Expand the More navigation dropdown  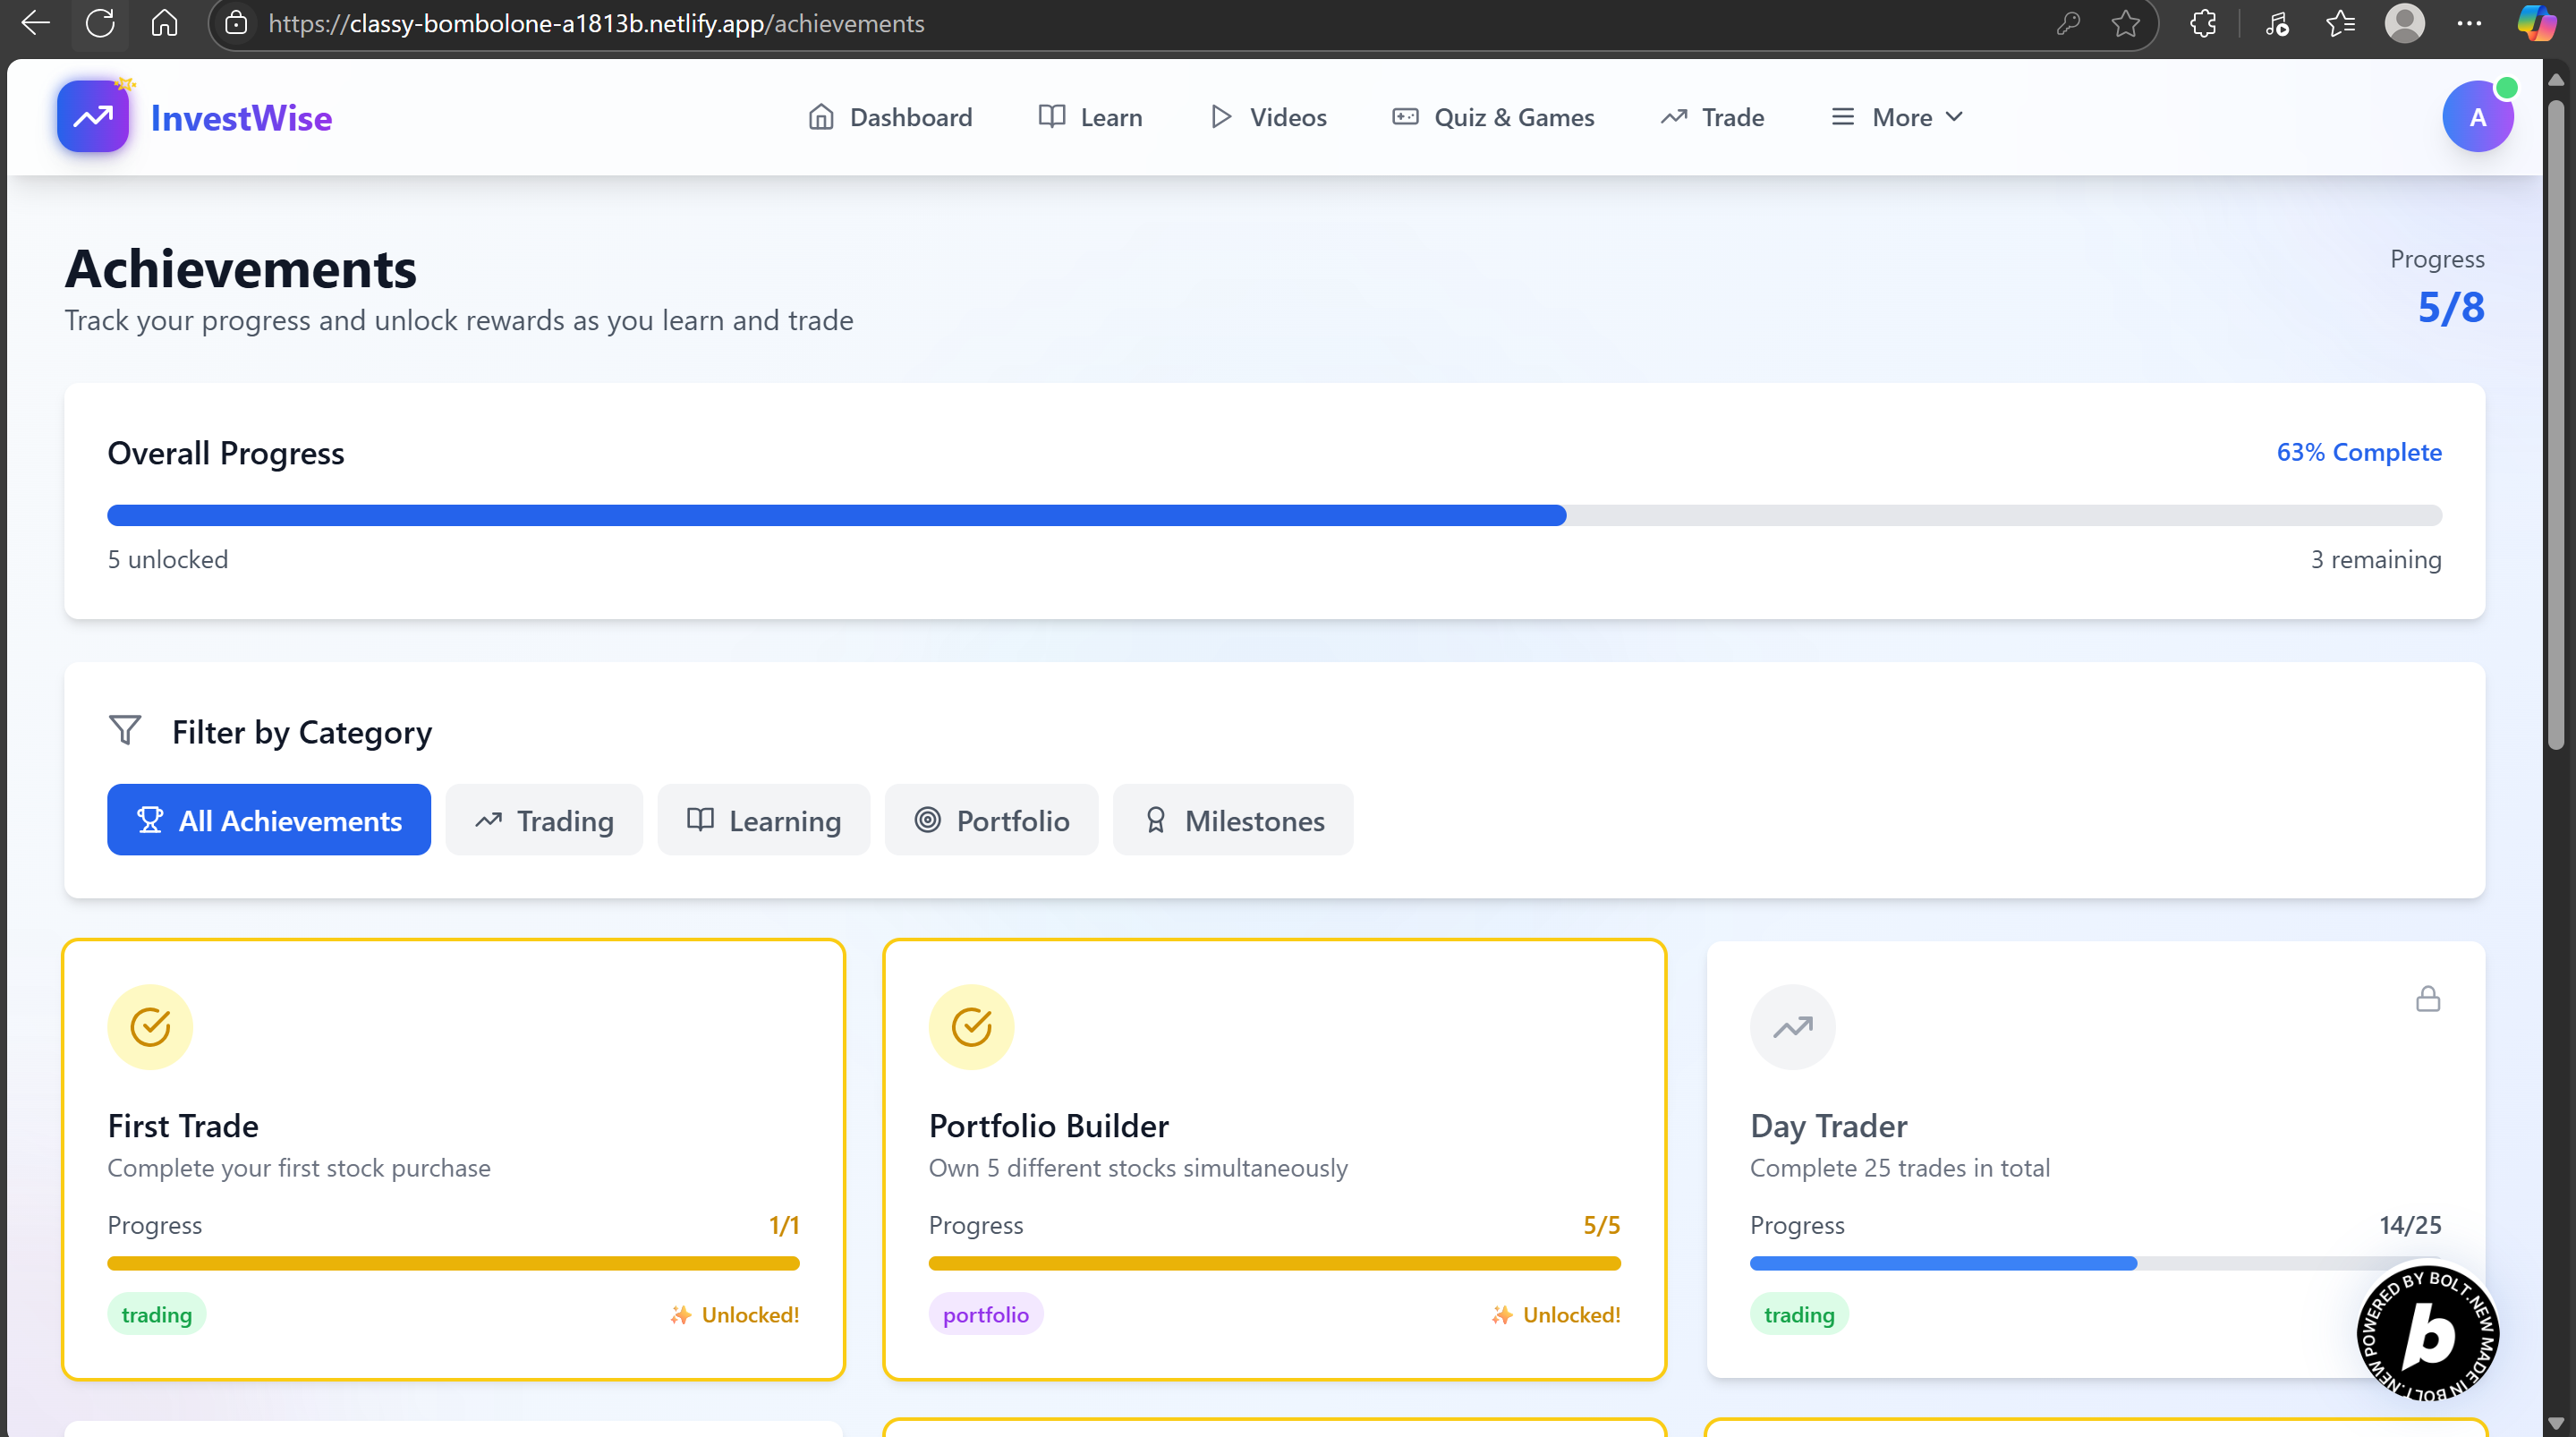point(1896,117)
